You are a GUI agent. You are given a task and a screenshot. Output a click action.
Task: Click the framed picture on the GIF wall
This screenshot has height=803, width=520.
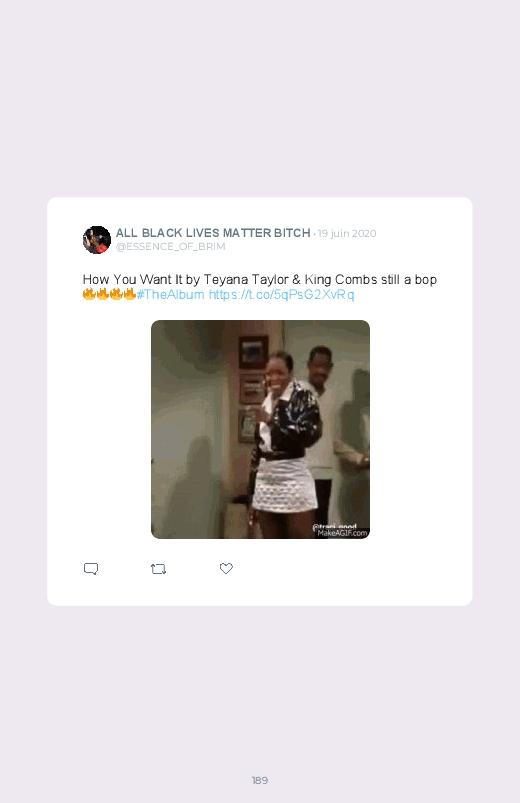coord(253,352)
